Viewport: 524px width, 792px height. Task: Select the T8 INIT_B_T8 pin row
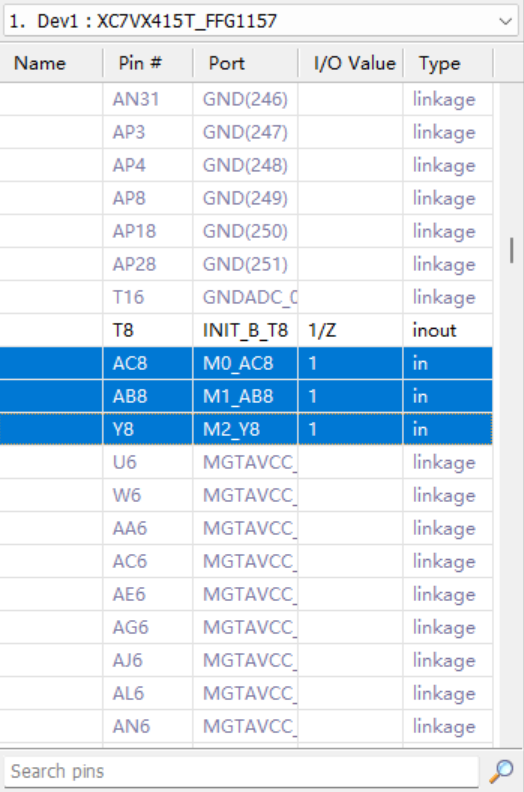click(246, 330)
